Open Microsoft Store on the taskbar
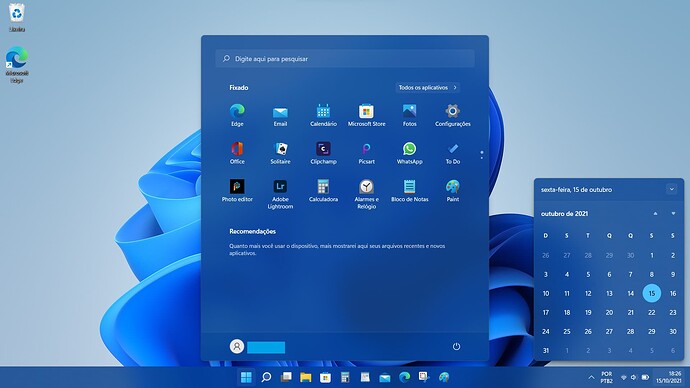Viewport: 690px width, 388px height. coord(326,377)
